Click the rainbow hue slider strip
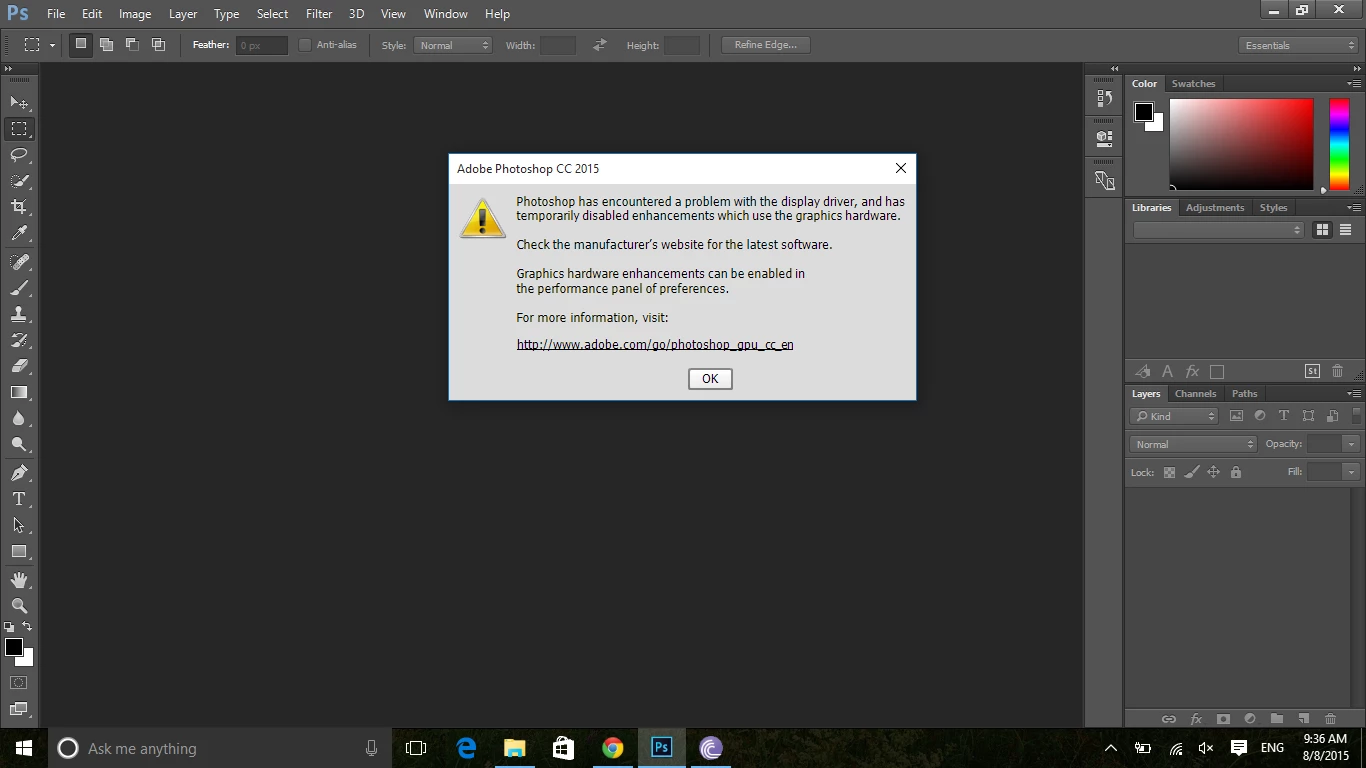Image resolution: width=1366 pixels, height=768 pixels. [x=1340, y=144]
